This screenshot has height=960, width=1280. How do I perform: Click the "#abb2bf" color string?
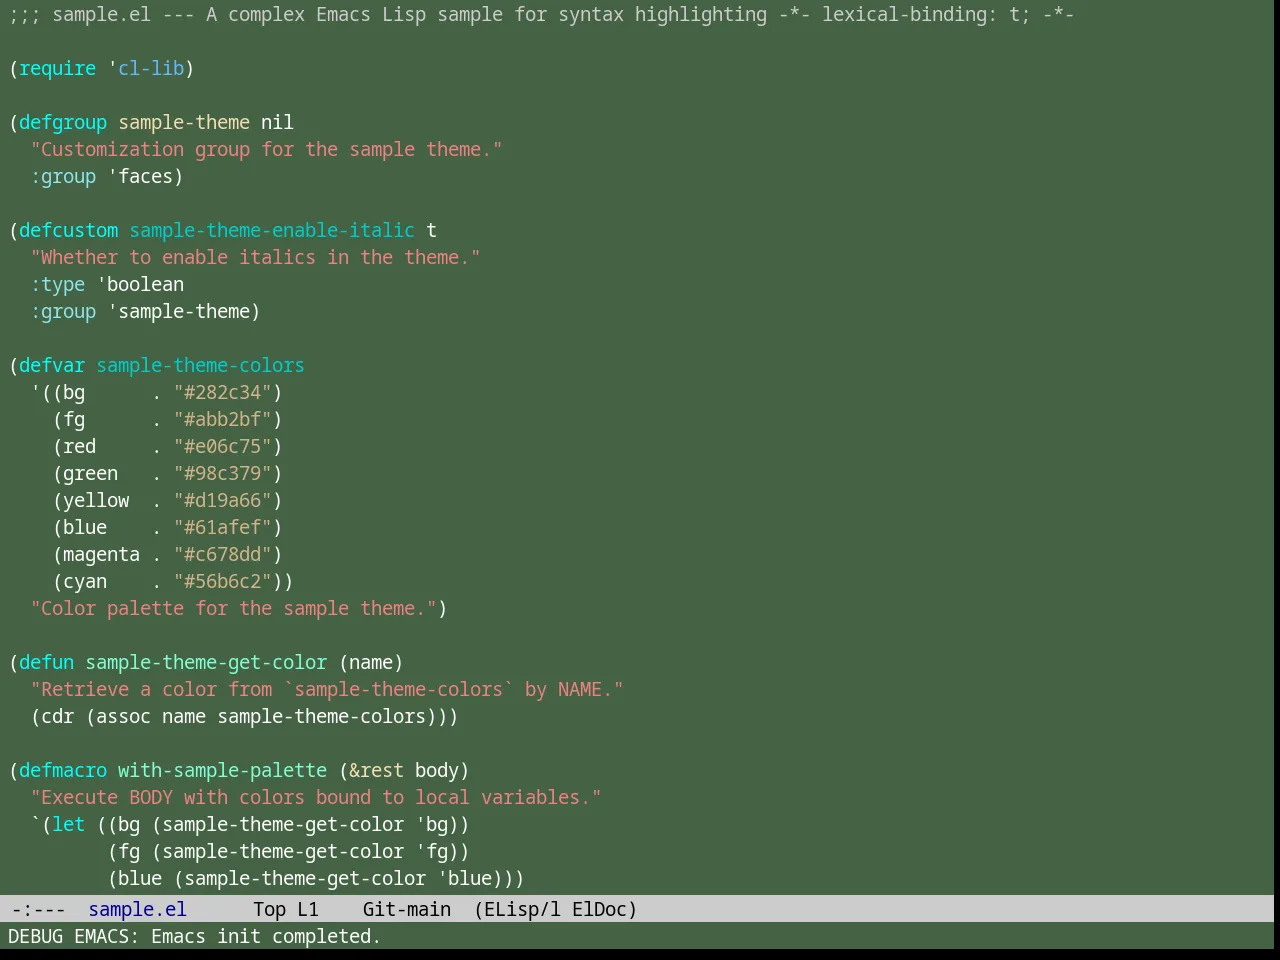(x=223, y=419)
